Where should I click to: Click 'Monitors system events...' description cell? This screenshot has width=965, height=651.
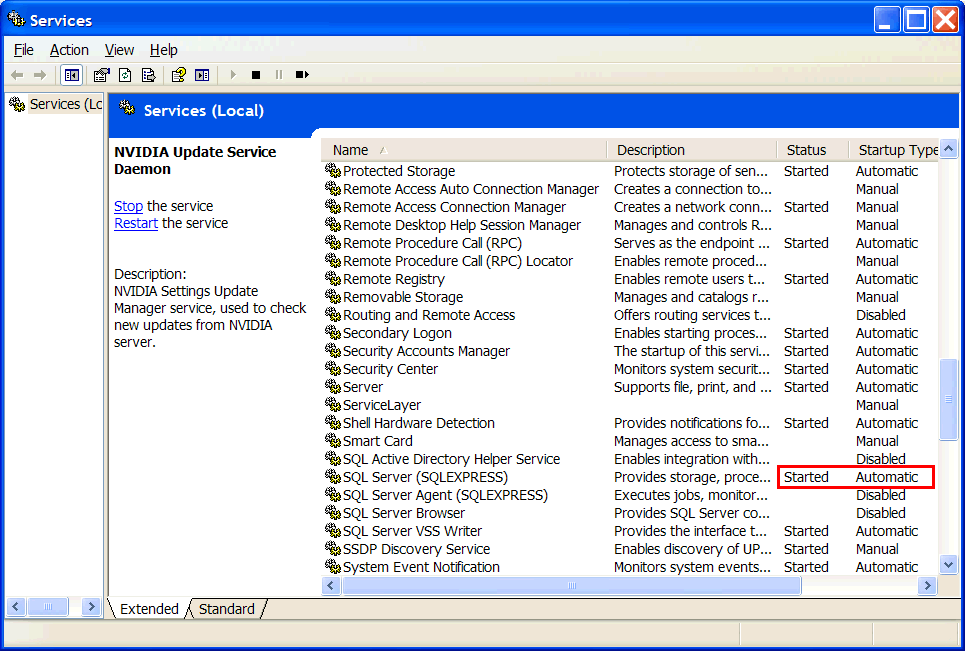click(692, 567)
